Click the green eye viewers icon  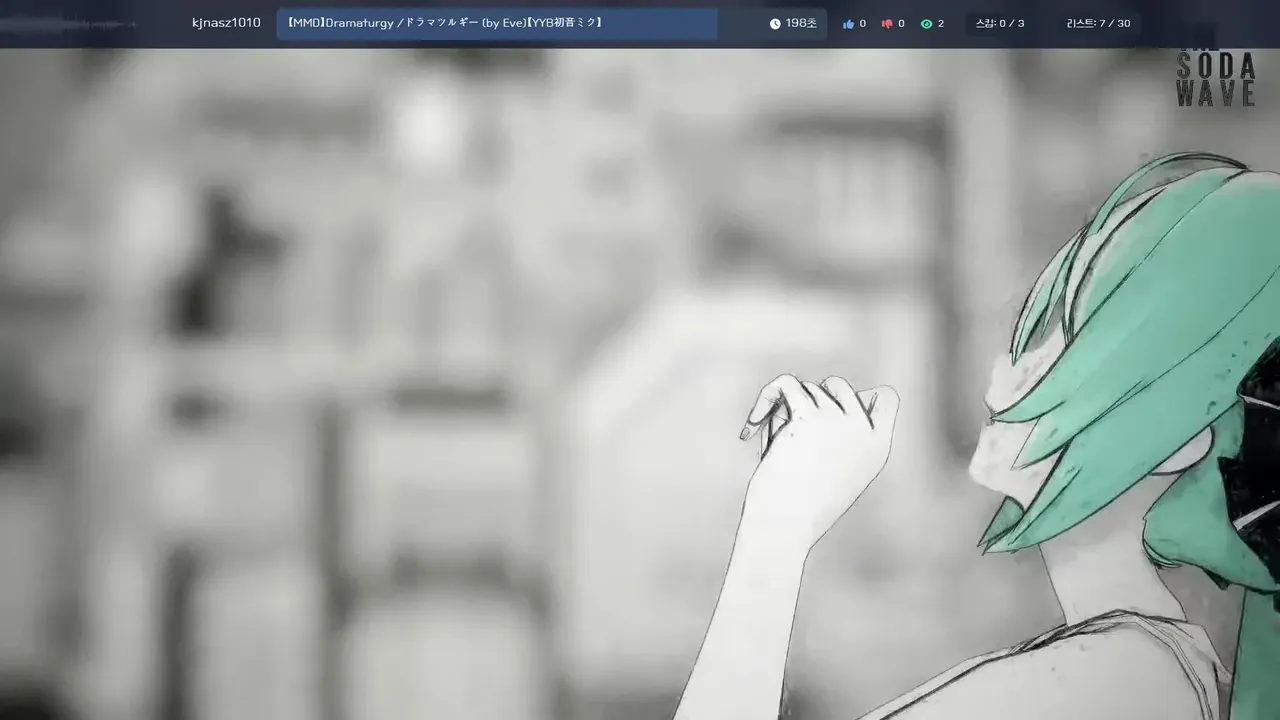926,24
